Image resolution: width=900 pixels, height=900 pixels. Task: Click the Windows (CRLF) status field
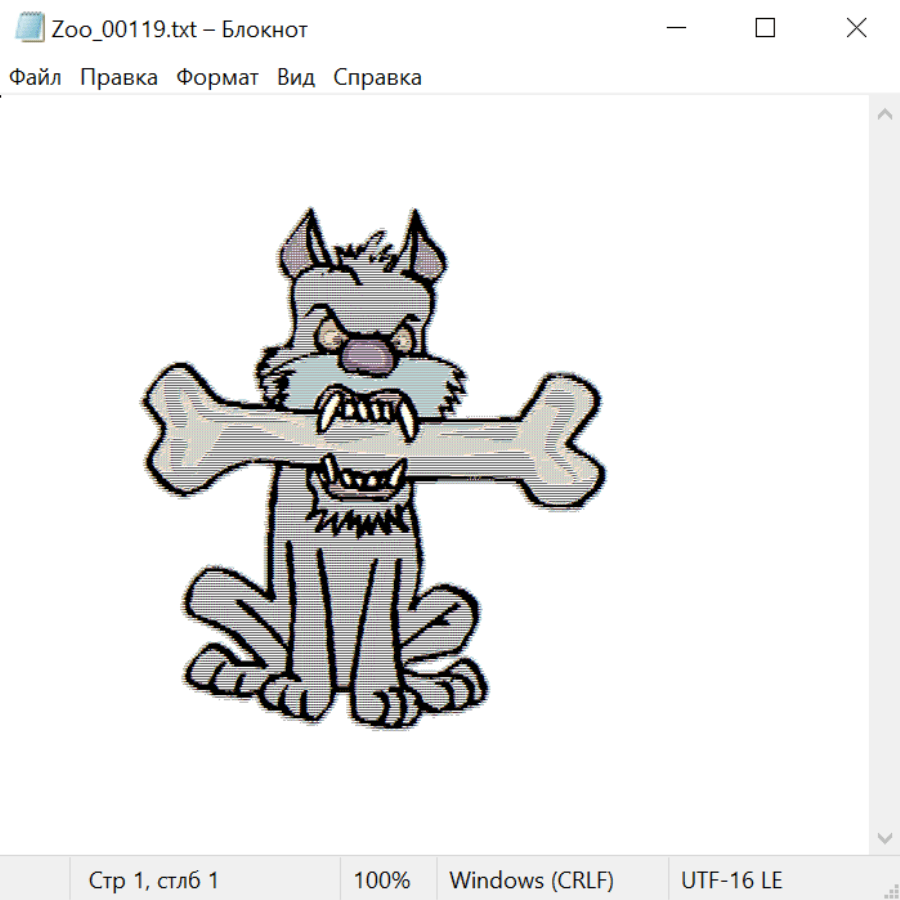click(x=531, y=880)
